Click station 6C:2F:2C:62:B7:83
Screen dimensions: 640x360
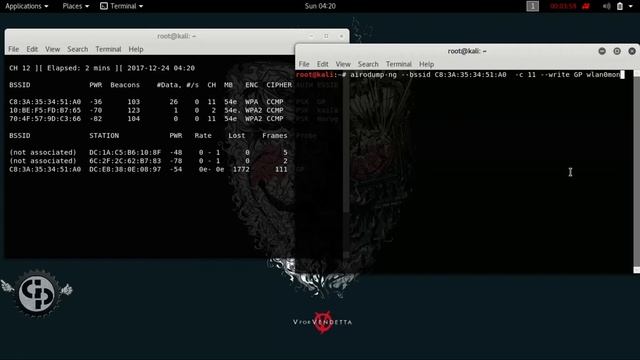click(x=125, y=161)
